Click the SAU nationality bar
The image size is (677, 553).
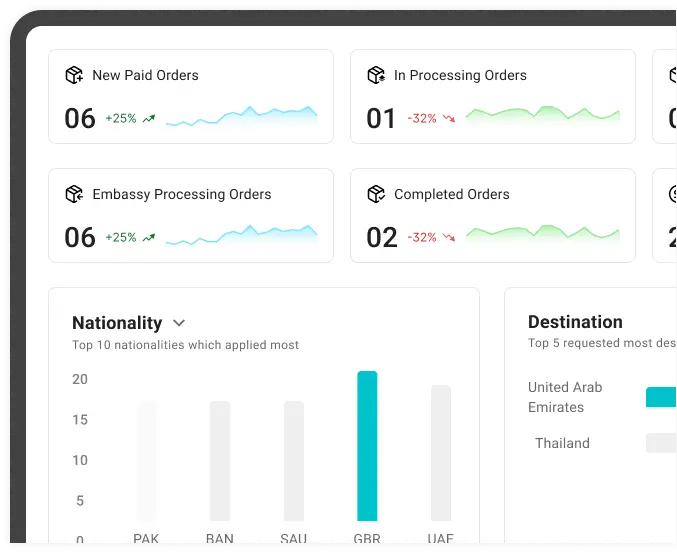(x=294, y=460)
